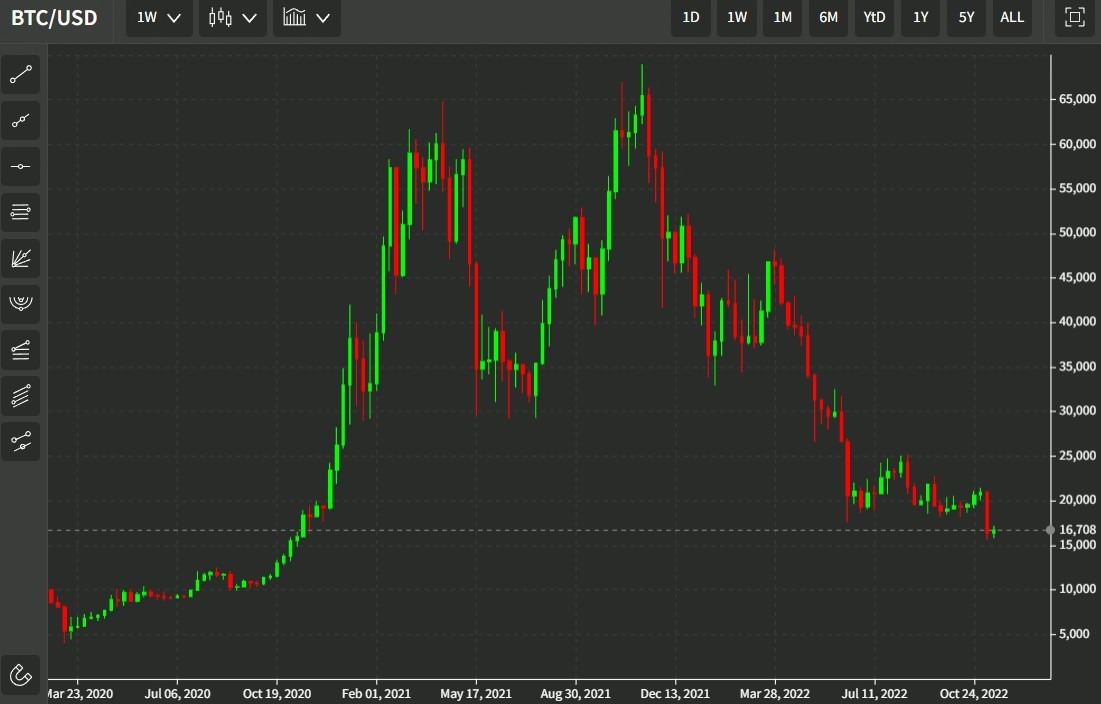Click the 55,000 price axis label
Image resolution: width=1101 pixels, height=704 pixels.
[x=1077, y=188]
